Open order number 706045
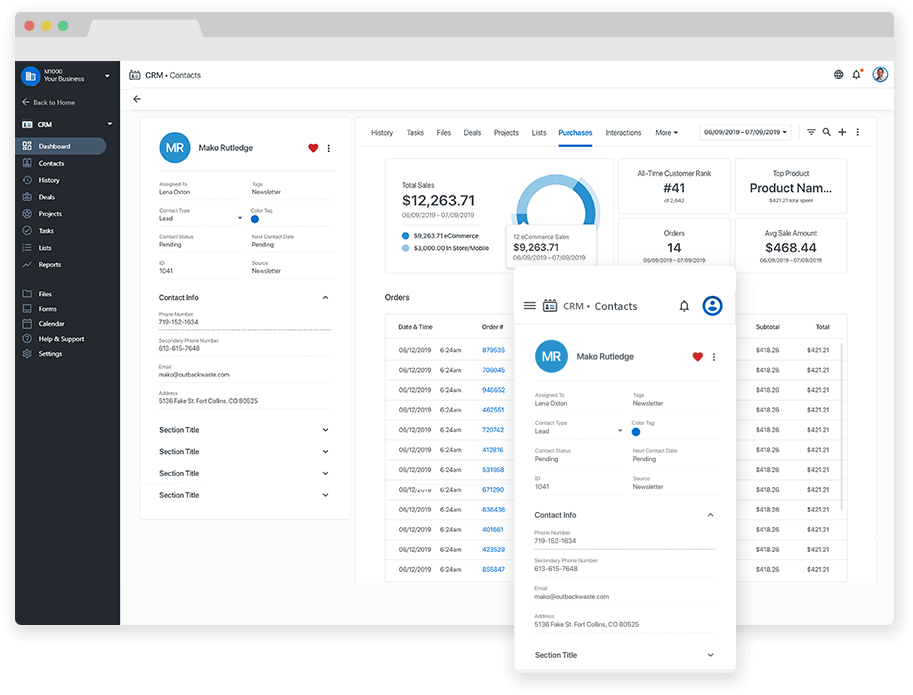 click(493, 370)
